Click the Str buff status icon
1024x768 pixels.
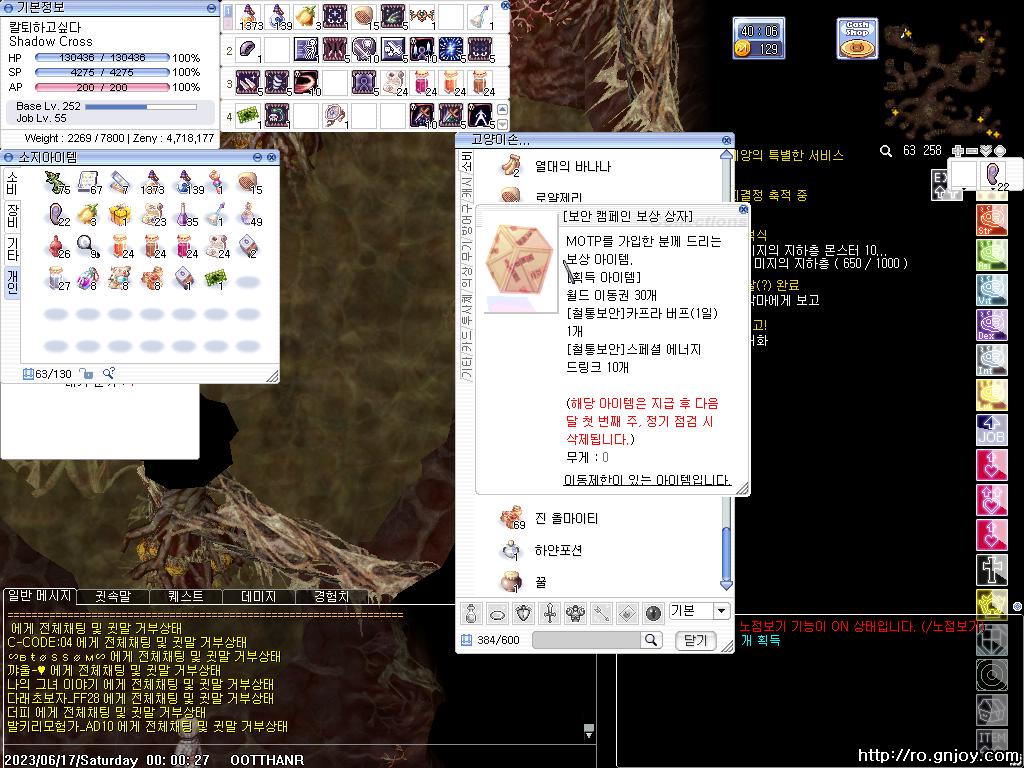pyautogui.click(x=991, y=219)
